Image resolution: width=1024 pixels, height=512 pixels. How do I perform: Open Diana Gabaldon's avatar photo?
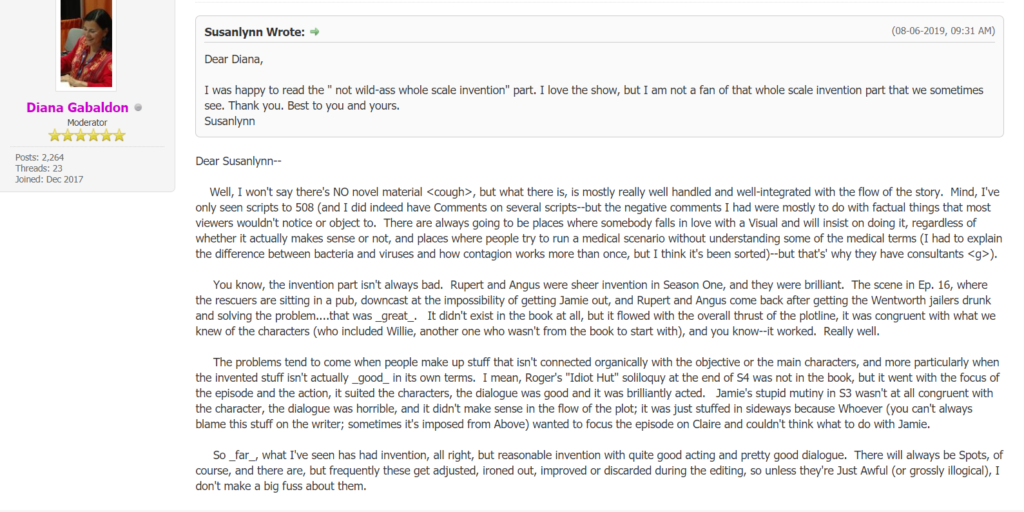86,43
